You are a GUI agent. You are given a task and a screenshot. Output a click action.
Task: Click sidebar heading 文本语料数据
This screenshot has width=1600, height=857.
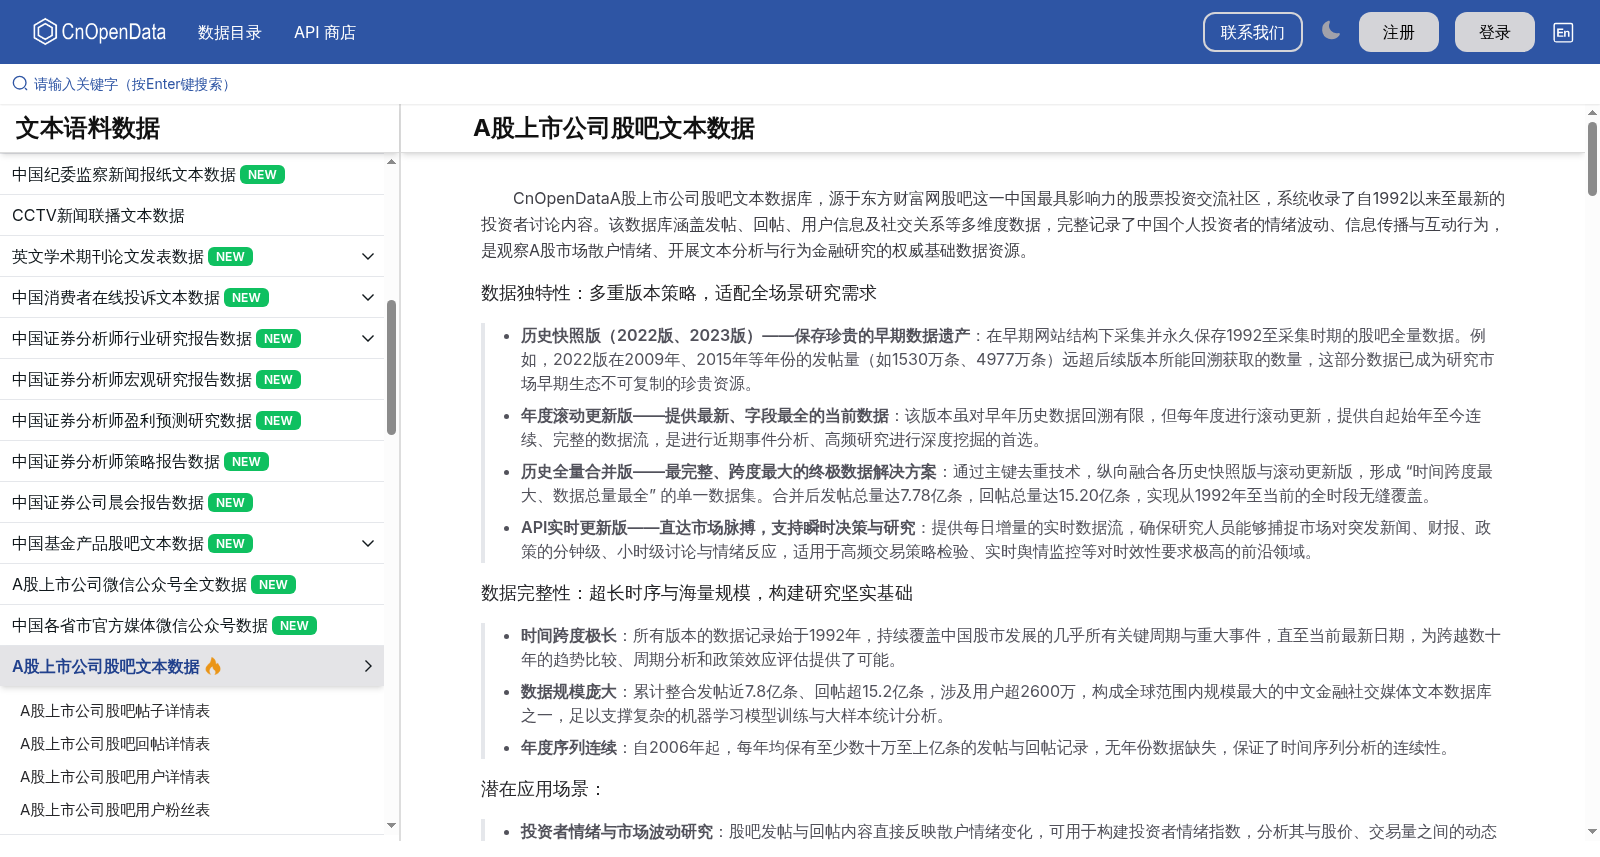point(87,128)
